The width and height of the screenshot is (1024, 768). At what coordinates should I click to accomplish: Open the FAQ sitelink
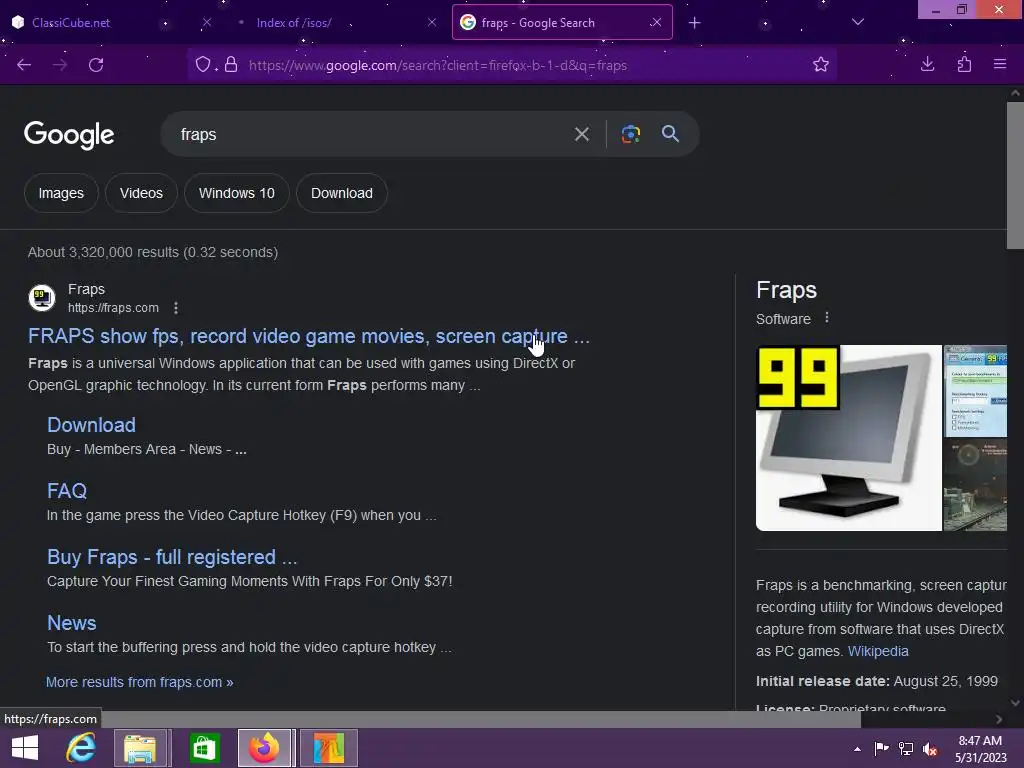pos(67,491)
